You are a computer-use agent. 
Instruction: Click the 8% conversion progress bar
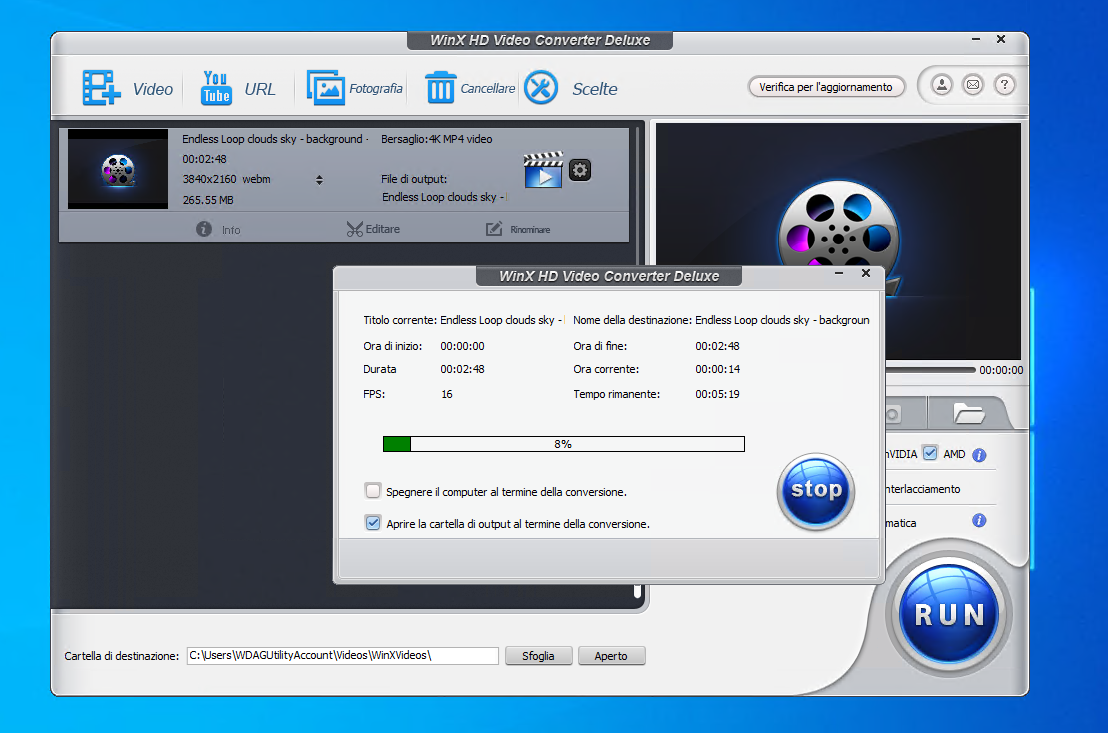[564, 444]
